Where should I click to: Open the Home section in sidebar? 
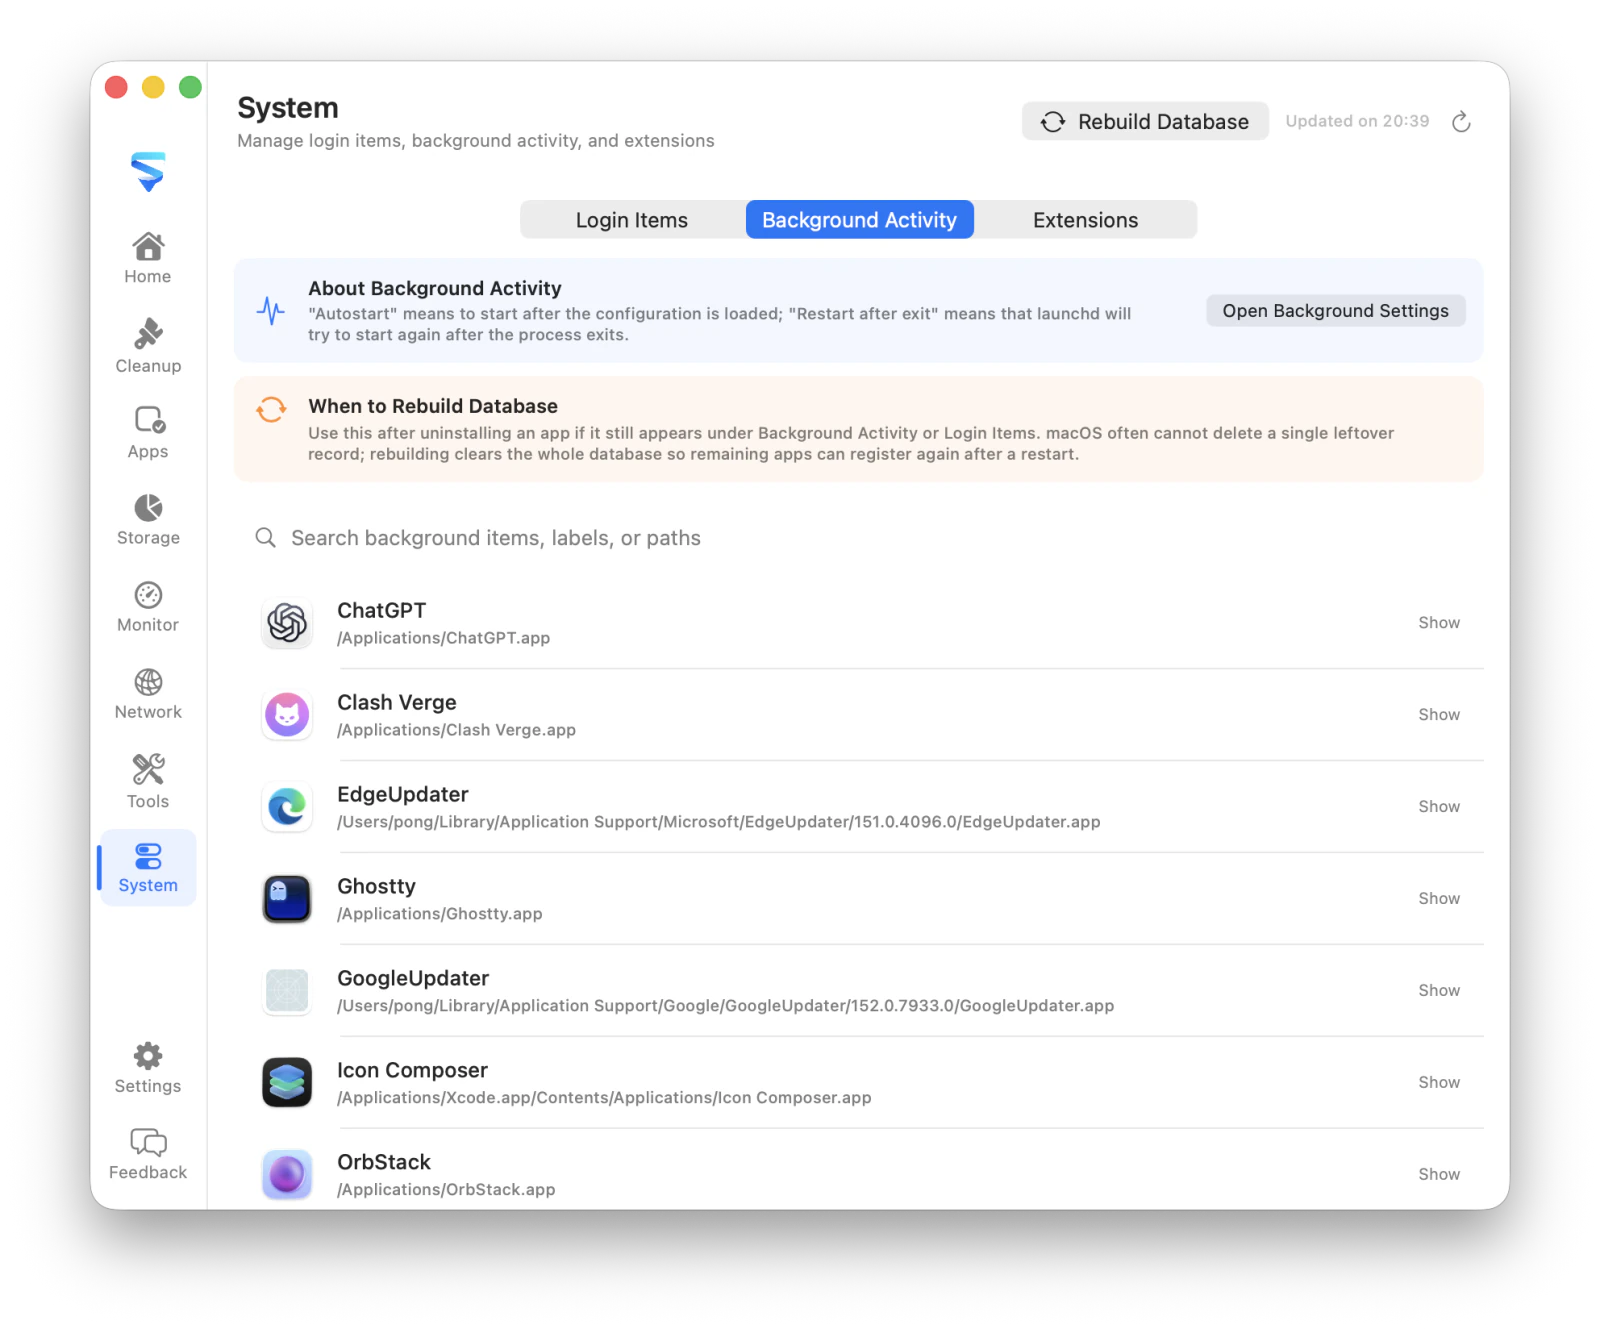(148, 258)
